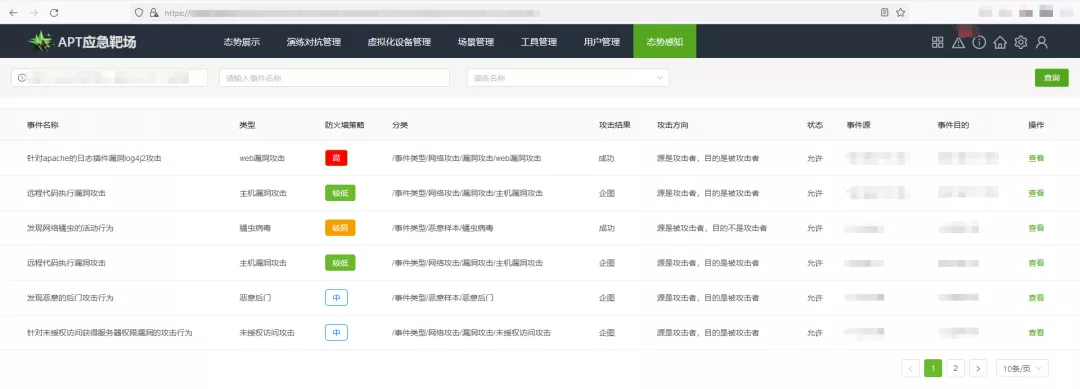The height and width of the screenshot is (389, 1080).
Task: Bookmark the page with the star icon
Action: (x=900, y=12)
